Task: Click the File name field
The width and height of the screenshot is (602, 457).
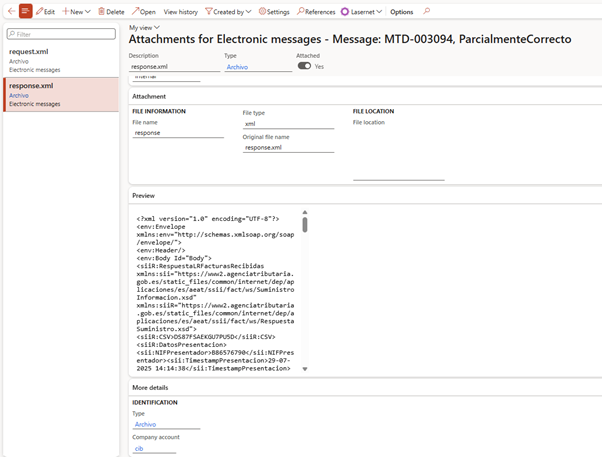Action: click(x=178, y=133)
